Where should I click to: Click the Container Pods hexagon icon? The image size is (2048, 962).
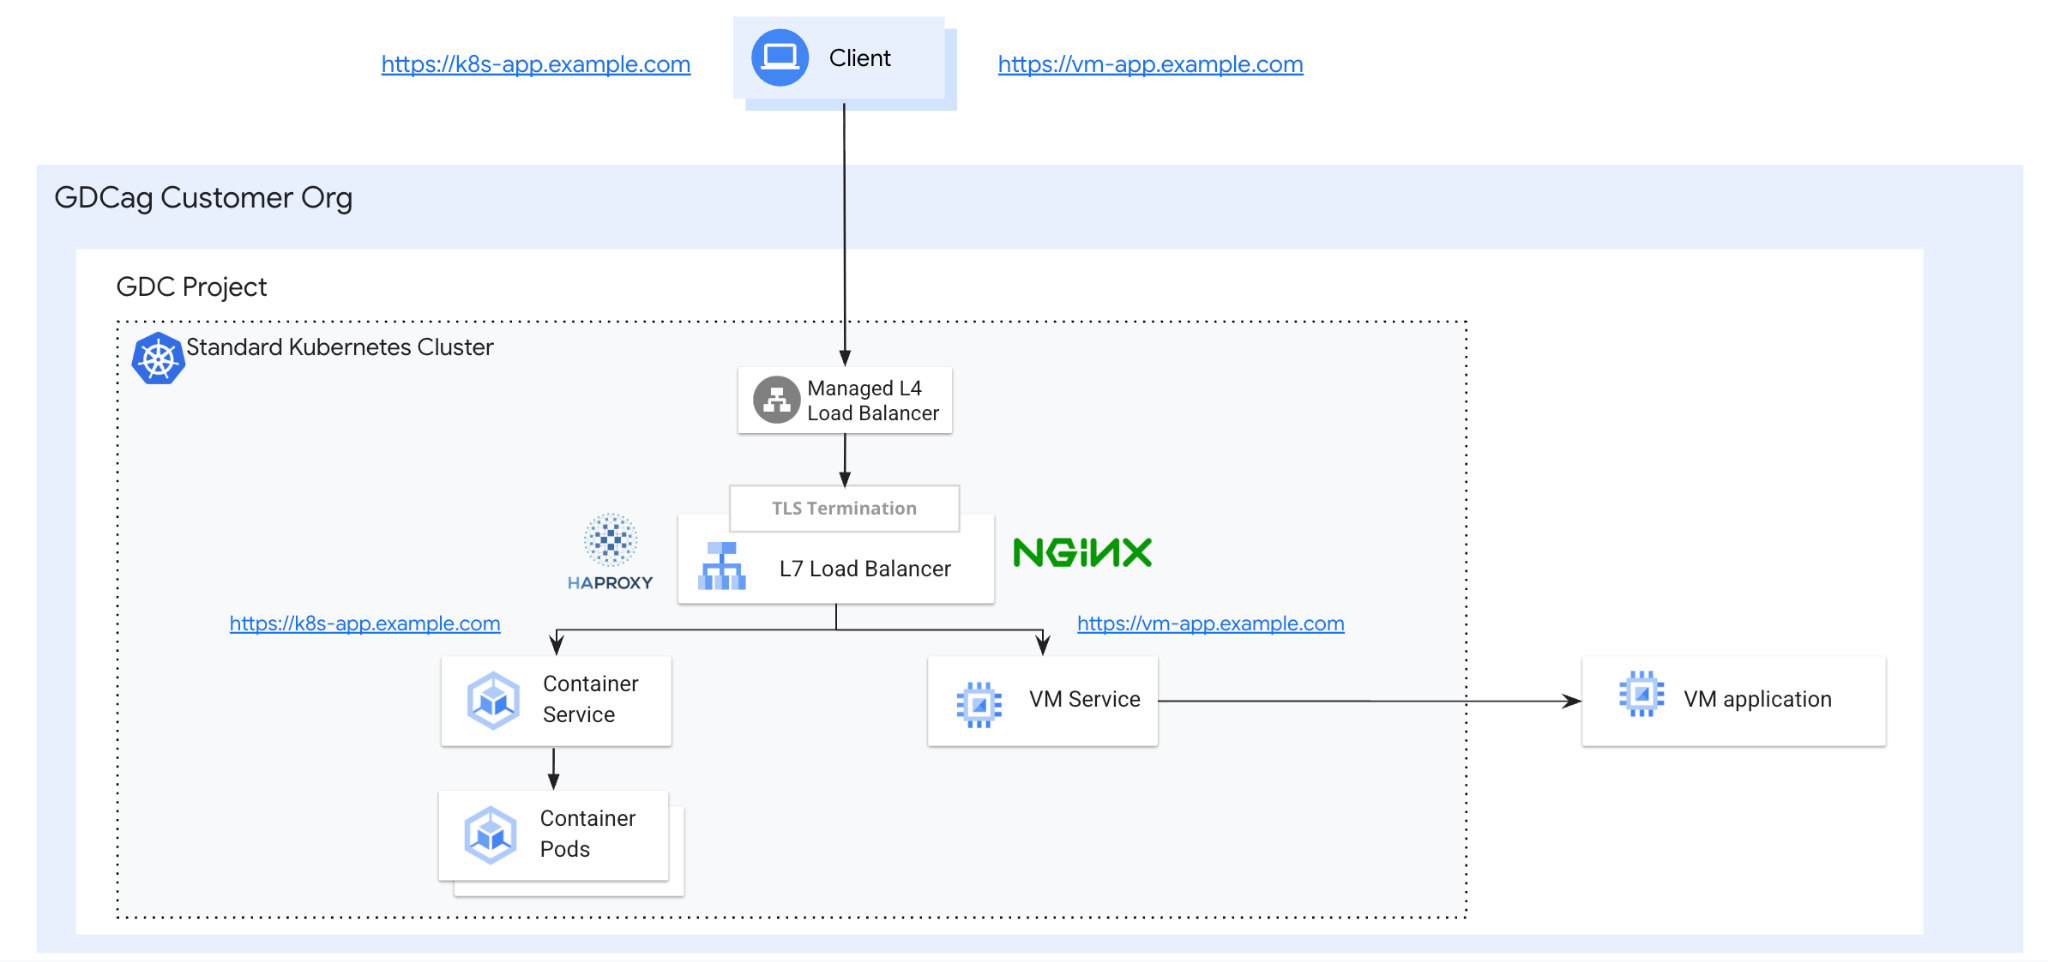click(490, 835)
